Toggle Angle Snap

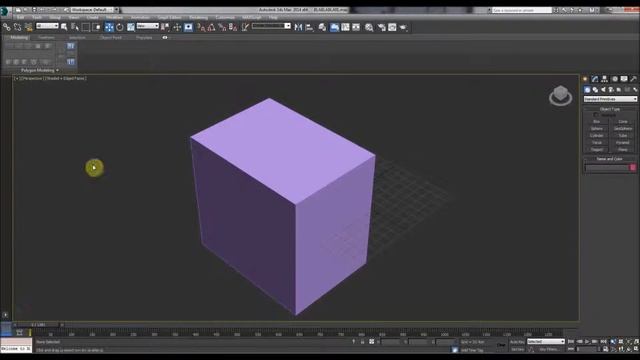coord(211,27)
